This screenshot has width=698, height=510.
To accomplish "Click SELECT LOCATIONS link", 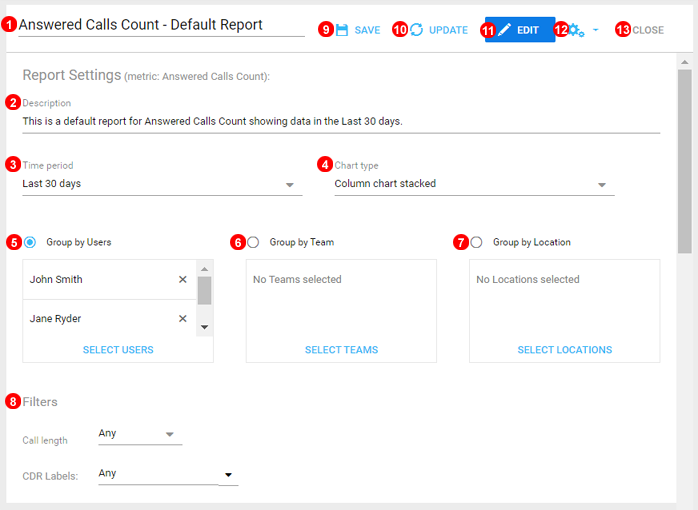I will click(x=564, y=350).
